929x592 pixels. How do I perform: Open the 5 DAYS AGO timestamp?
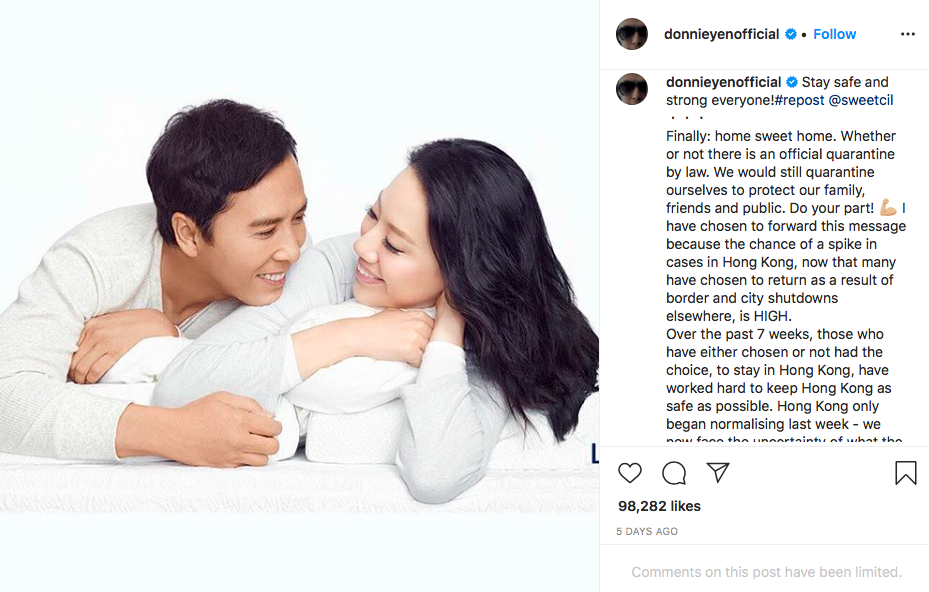pos(647,532)
